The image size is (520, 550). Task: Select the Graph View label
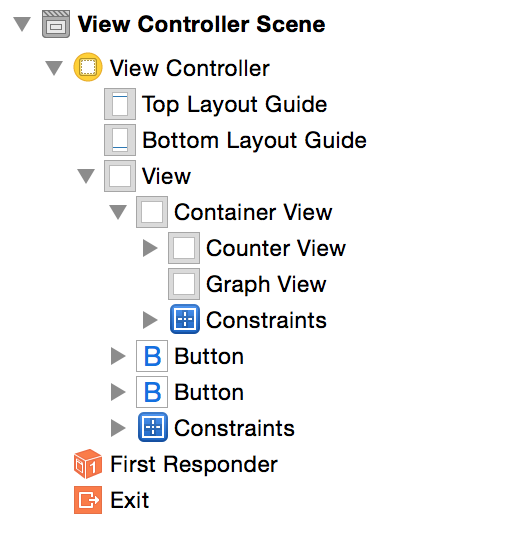[266, 284]
